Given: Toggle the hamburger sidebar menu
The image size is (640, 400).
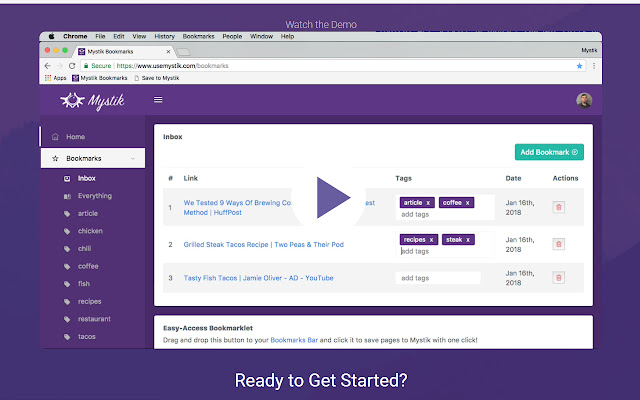Looking at the screenshot, I should (x=158, y=100).
